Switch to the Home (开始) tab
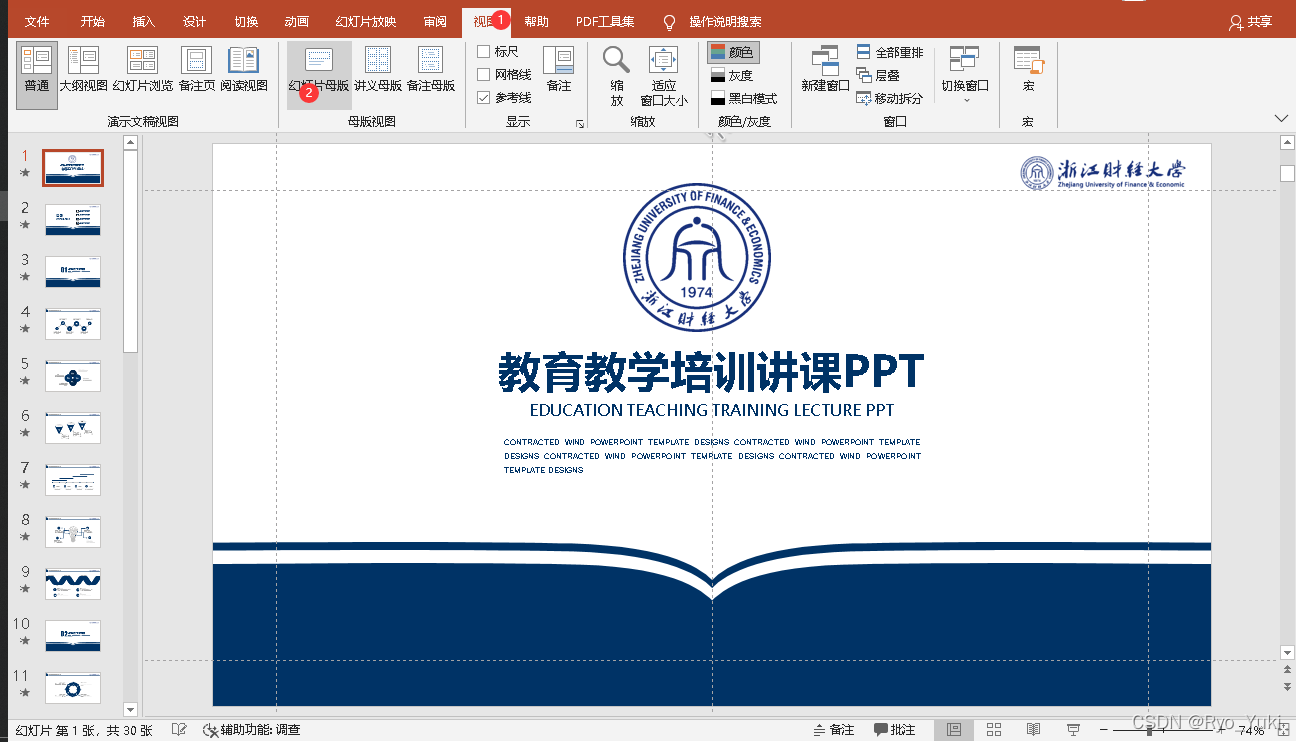Screen dimensions: 1296x742 coord(93,22)
